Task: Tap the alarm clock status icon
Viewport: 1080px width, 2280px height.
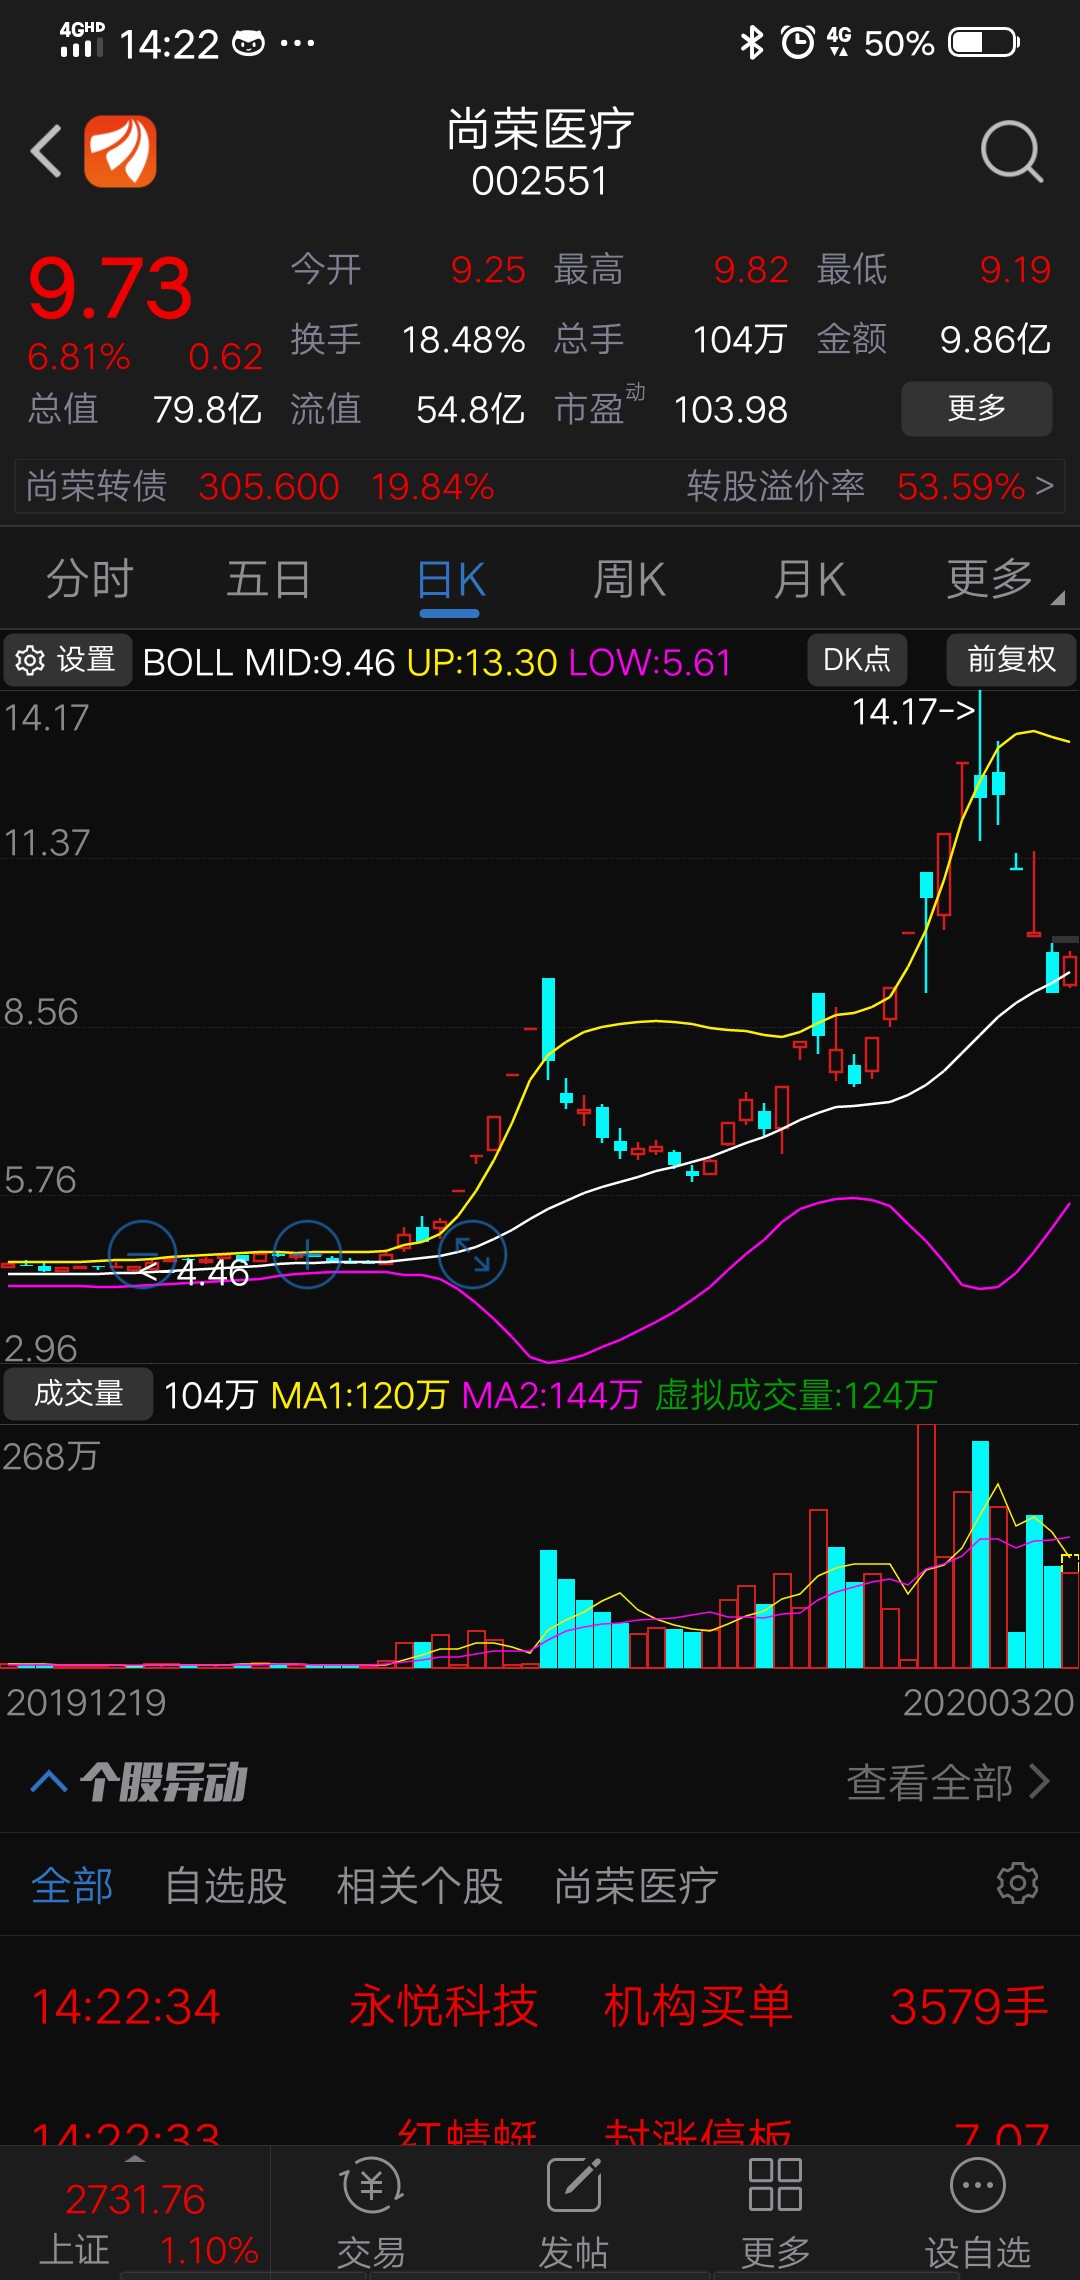Action: pos(797,42)
